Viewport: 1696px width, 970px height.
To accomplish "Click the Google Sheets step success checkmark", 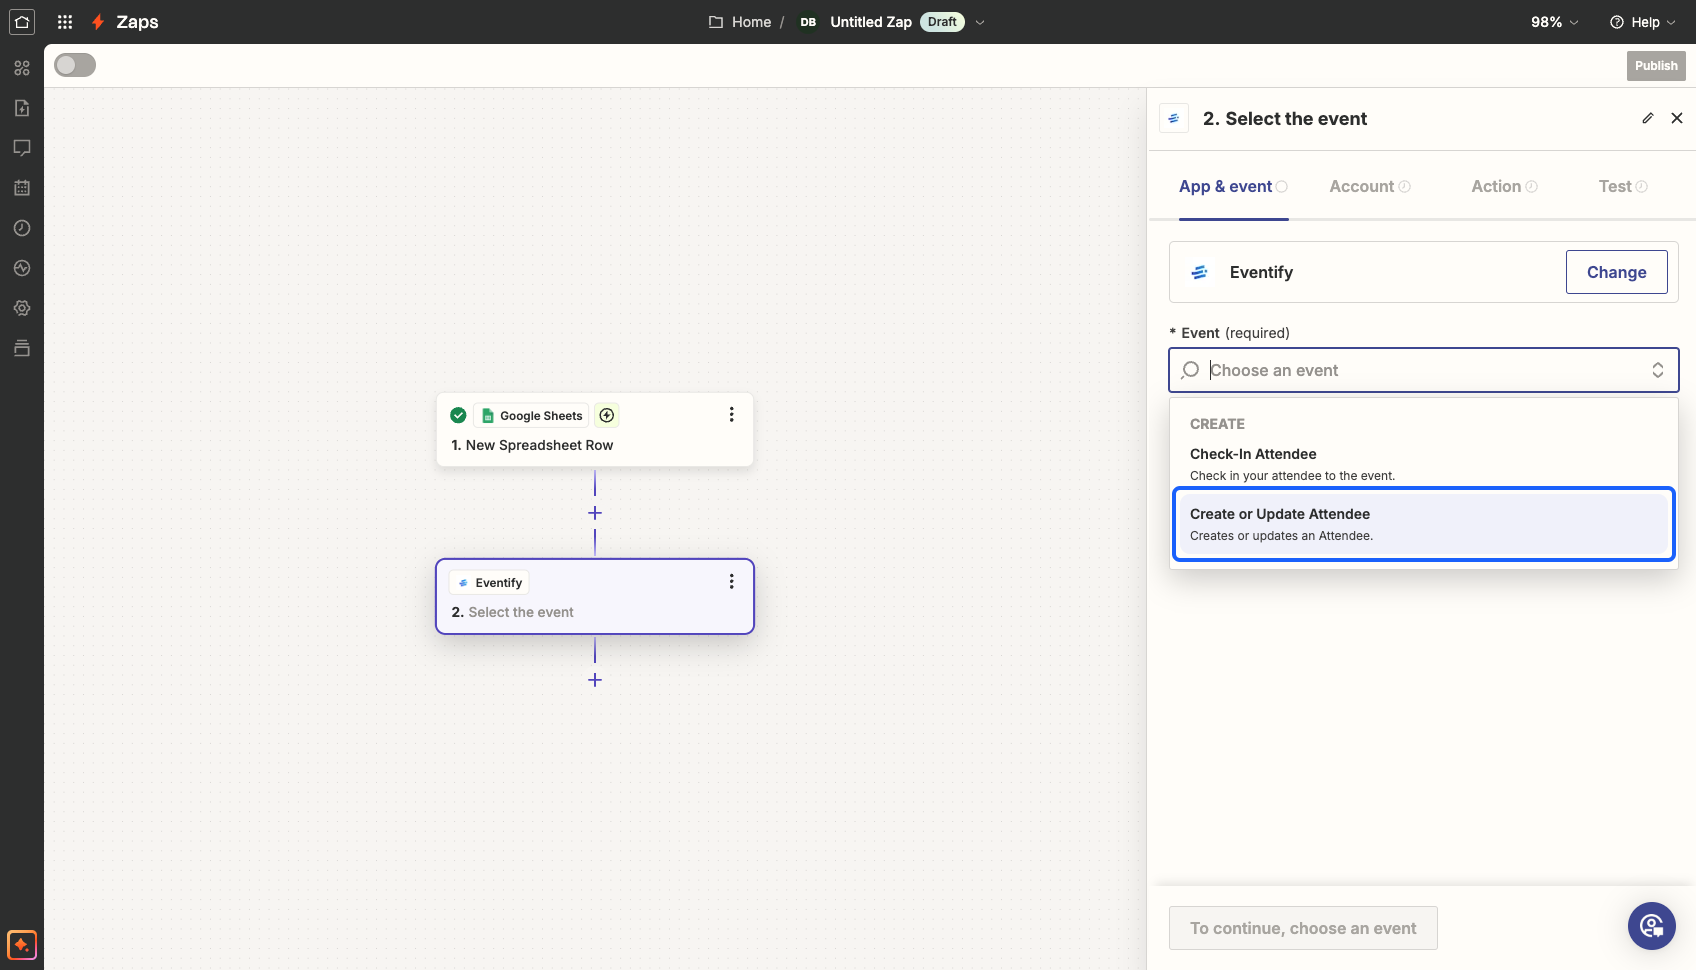I will 458,415.
